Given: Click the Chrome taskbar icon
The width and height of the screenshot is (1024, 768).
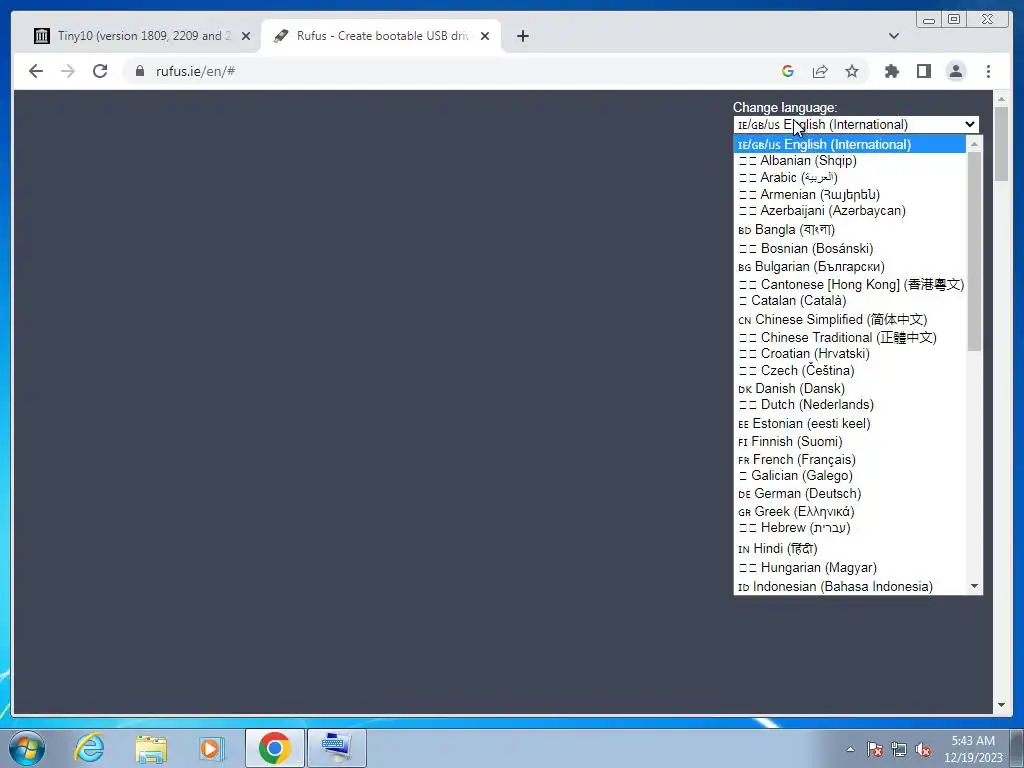Looking at the screenshot, I should click(274, 748).
